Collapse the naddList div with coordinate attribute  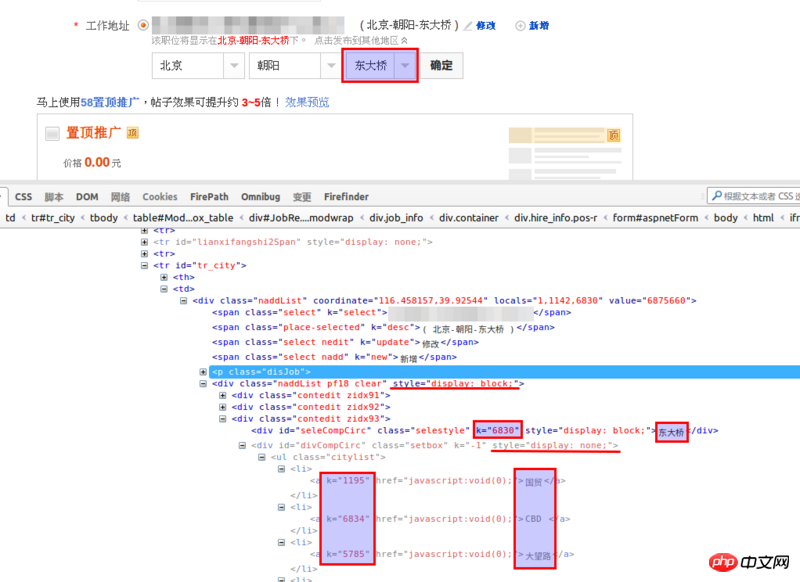(x=183, y=301)
